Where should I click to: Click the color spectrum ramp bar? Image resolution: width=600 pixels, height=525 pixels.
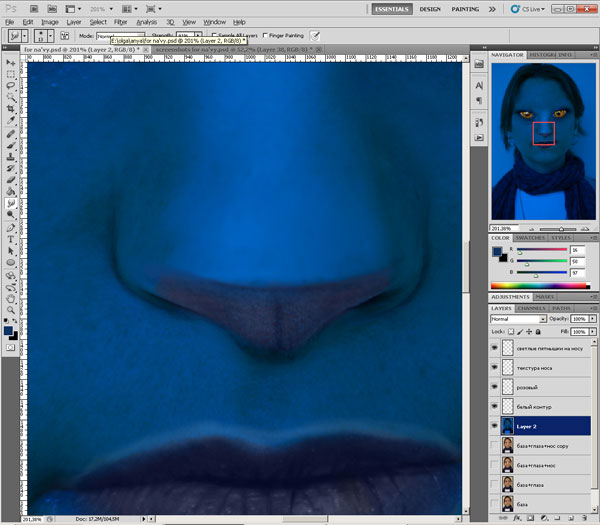pos(540,286)
